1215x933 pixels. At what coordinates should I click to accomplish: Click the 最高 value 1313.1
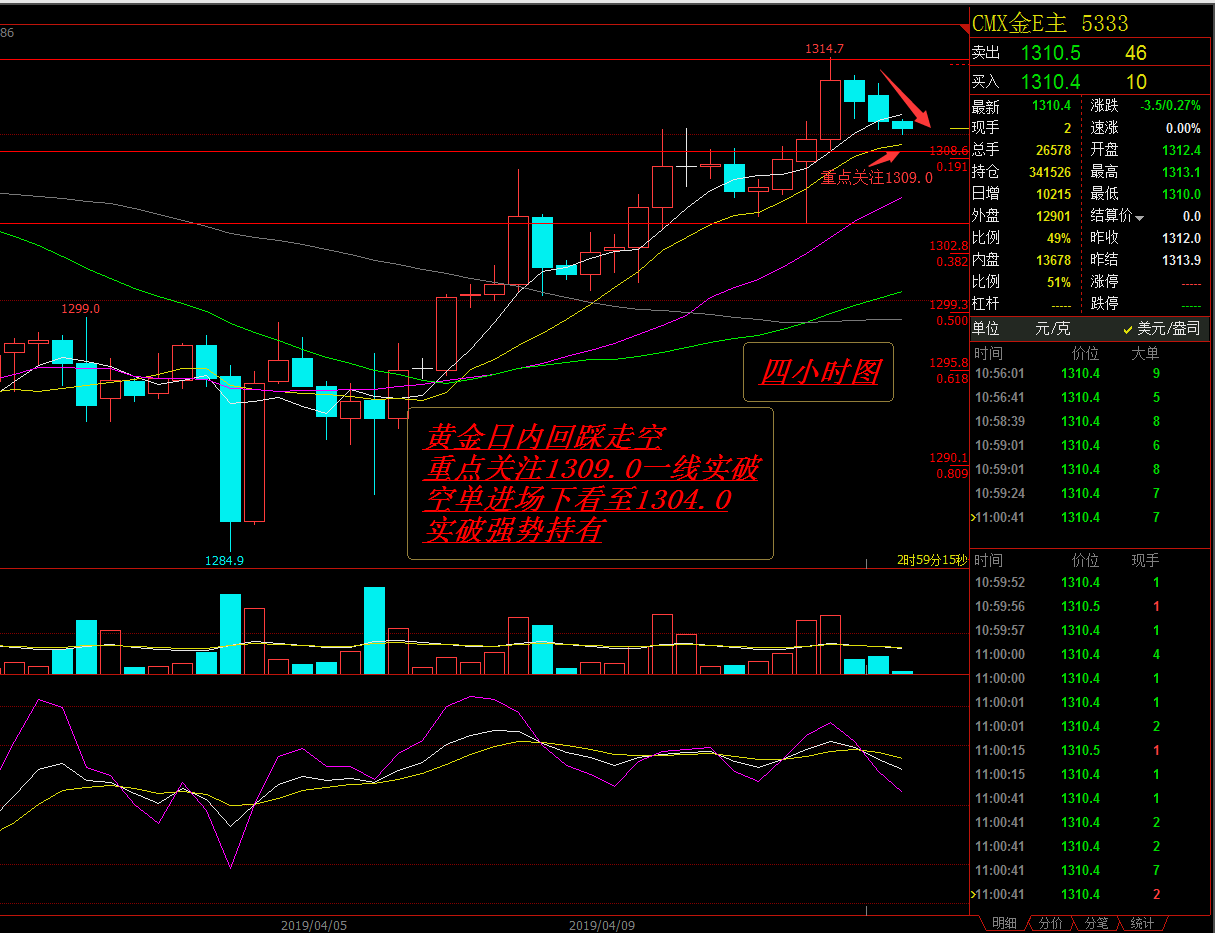[1181, 172]
